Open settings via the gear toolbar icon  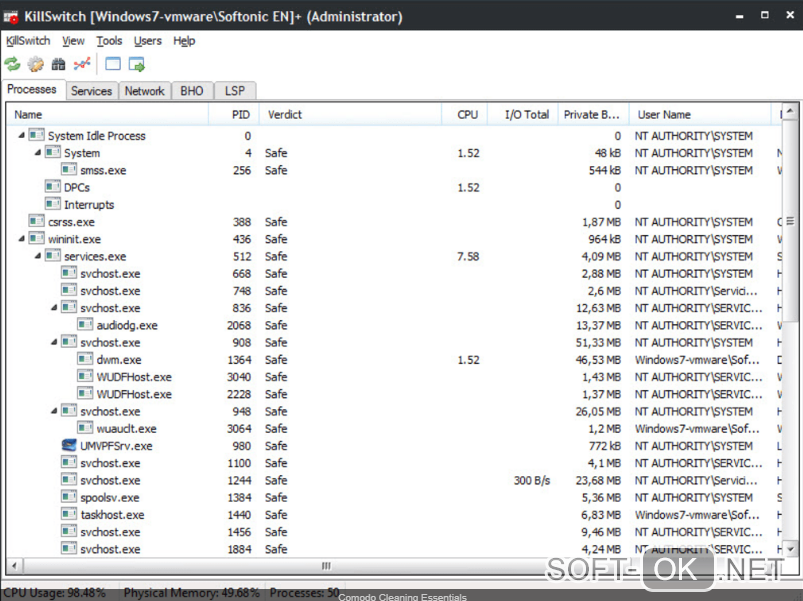(35, 64)
